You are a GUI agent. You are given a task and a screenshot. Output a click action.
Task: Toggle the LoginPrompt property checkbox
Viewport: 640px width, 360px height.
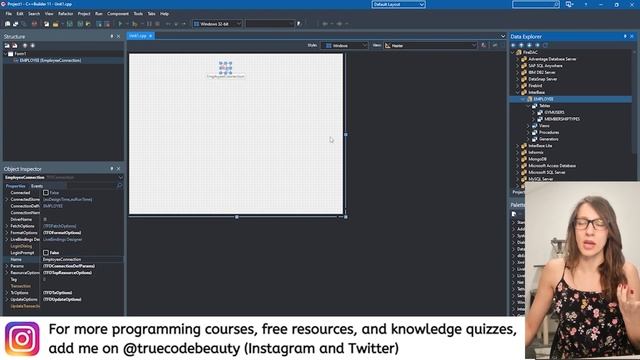click(x=46, y=253)
